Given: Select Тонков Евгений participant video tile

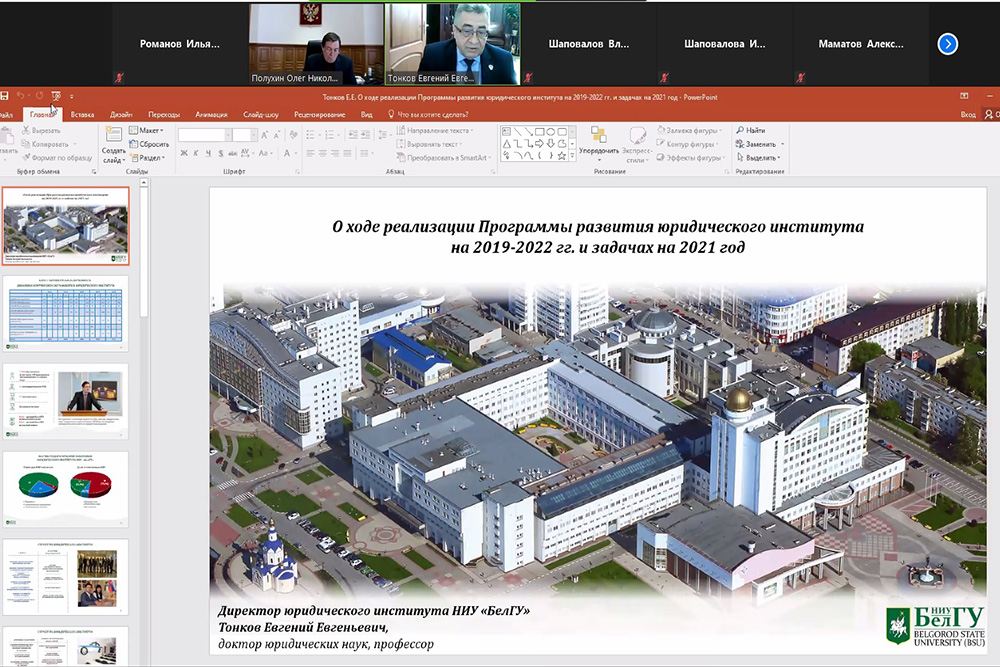Looking at the screenshot, I should tap(453, 43).
